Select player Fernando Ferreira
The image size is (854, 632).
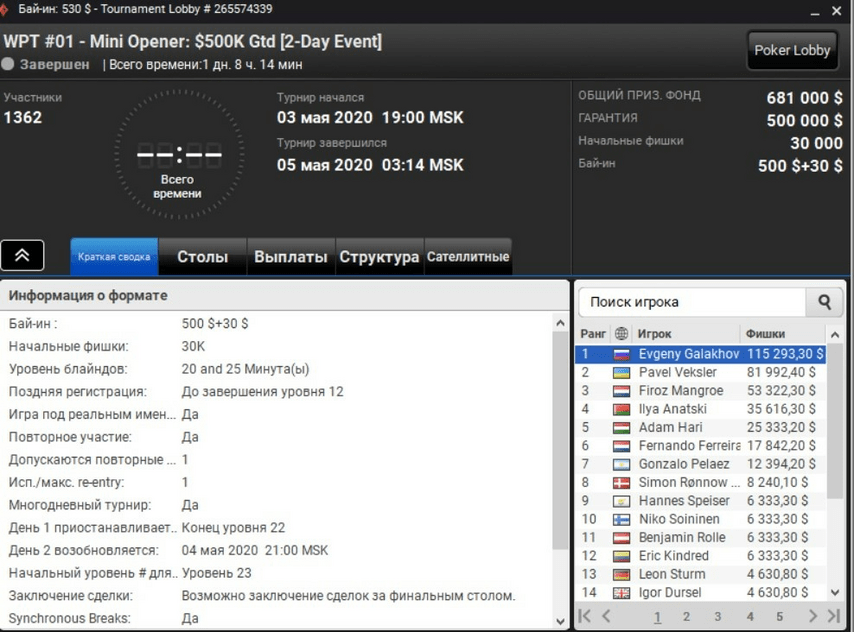700,446
